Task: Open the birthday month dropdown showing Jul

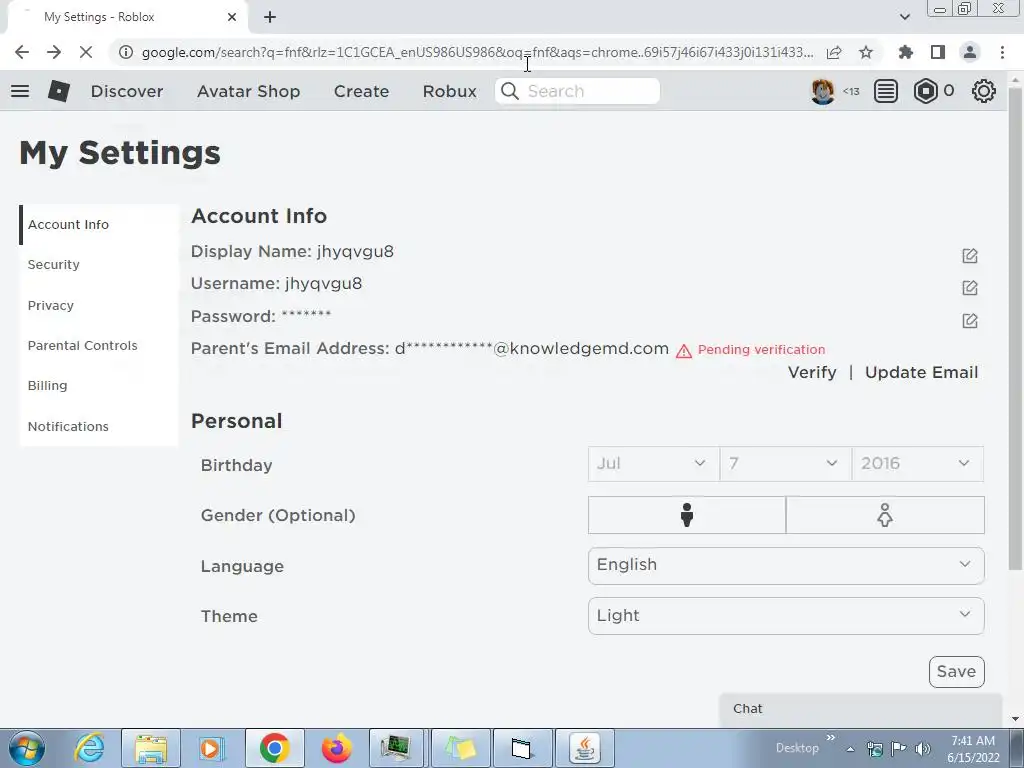Action: coord(654,464)
